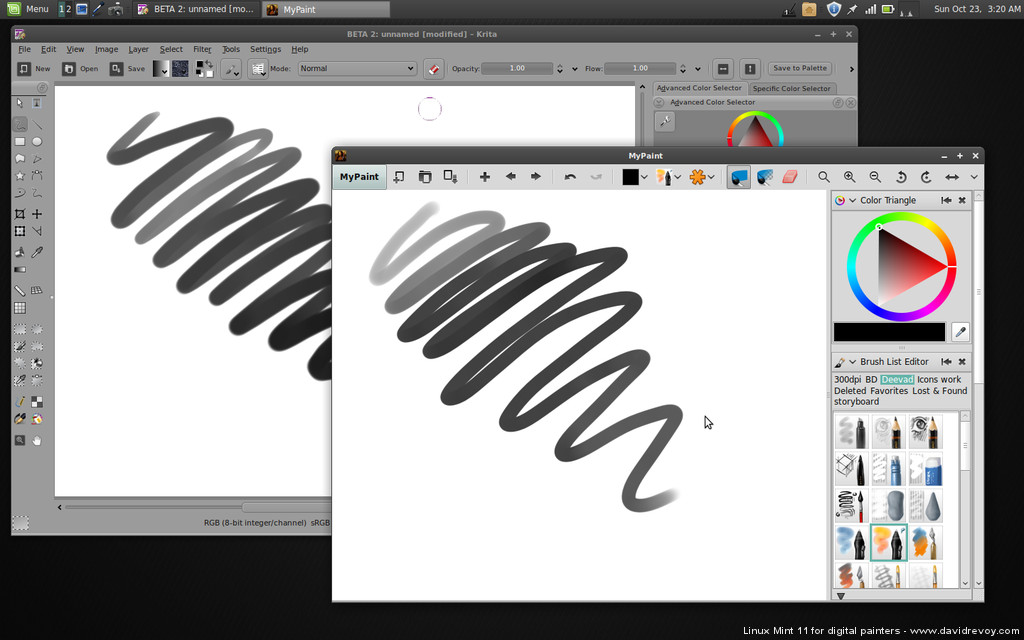Select the grid tool in Krita toolbox
This screenshot has width=1024, height=640.
coord(20,308)
